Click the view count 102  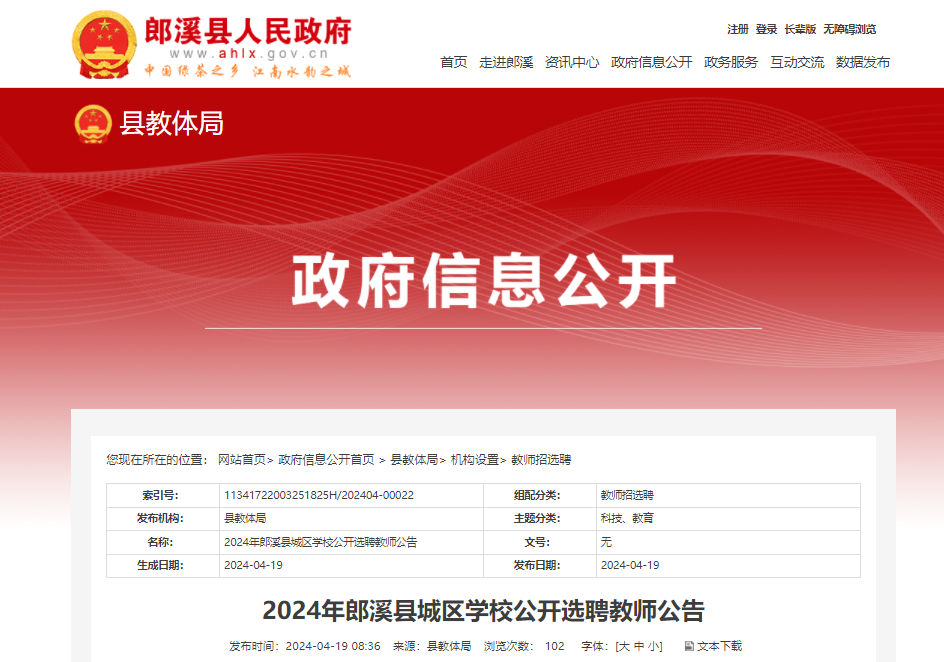[x=554, y=646]
